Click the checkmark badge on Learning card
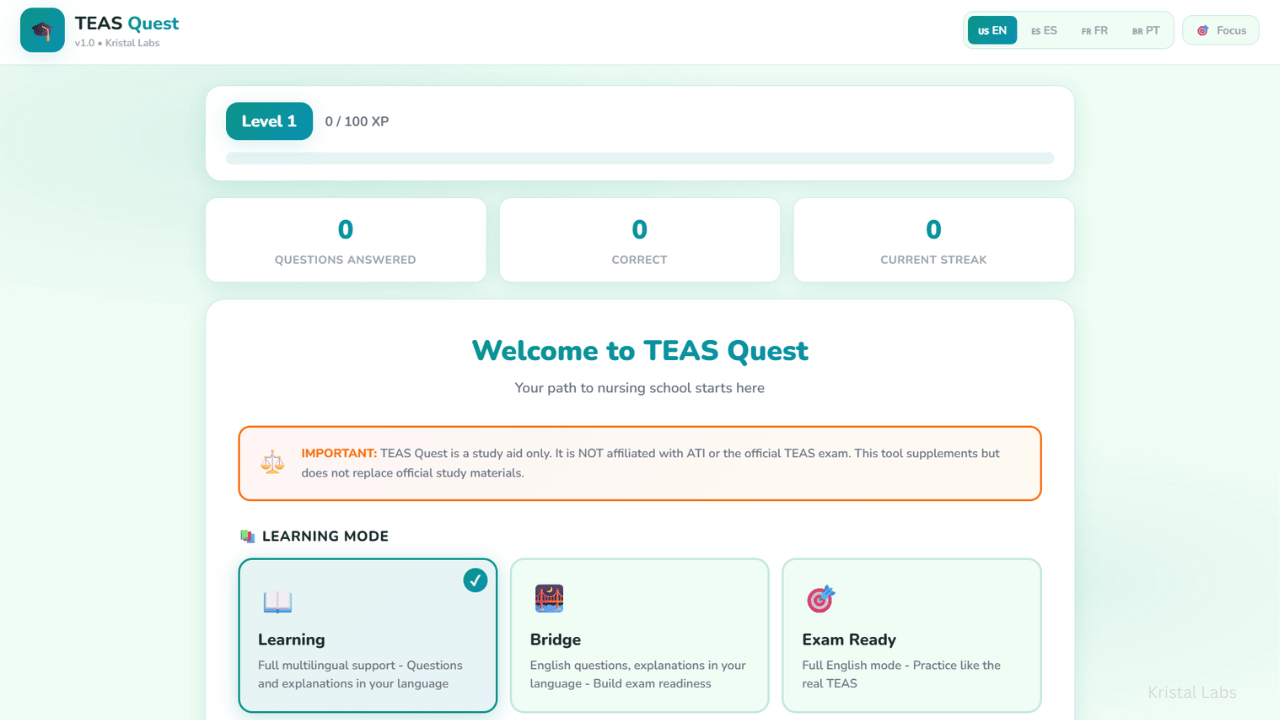This screenshot has width=1280, height=720. point(475,580)
